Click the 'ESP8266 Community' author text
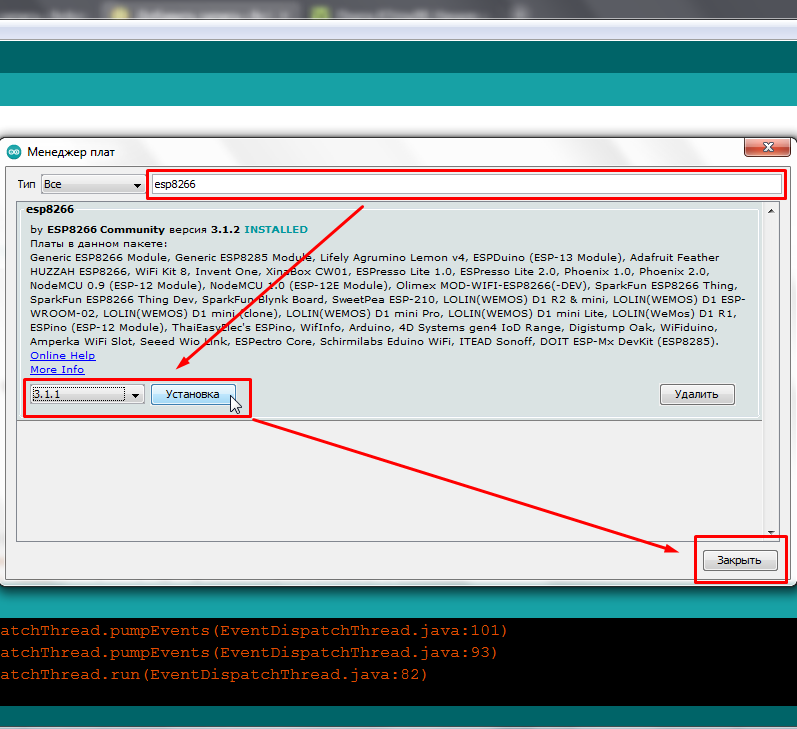797x729 pixels. point(106,229)
